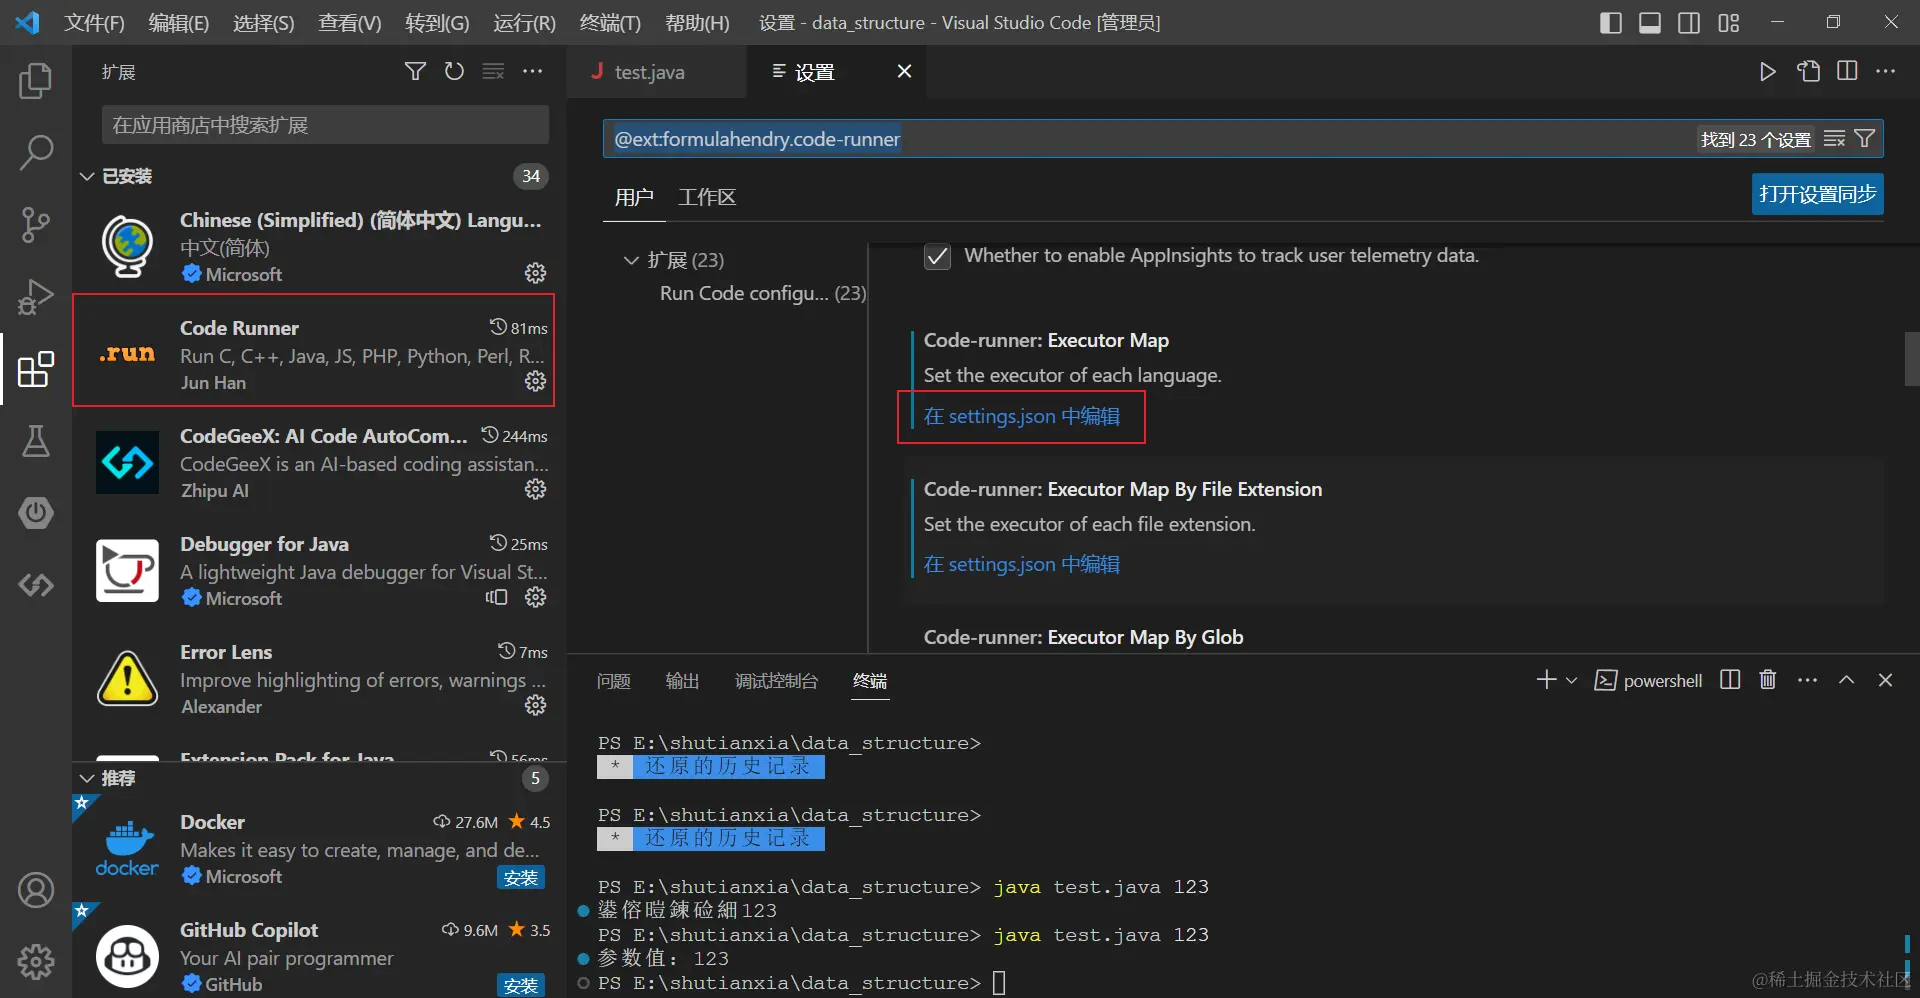The image size is (1920, 998).
Task: Uncheck the AppInsights telemetry checkbox
Action: pos(936,256)
